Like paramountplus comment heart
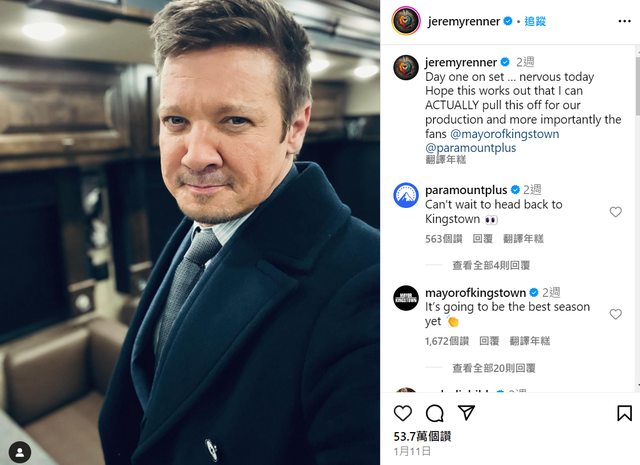Image resolution: width=640 pixels, height=465 pixels. [616, 212]
